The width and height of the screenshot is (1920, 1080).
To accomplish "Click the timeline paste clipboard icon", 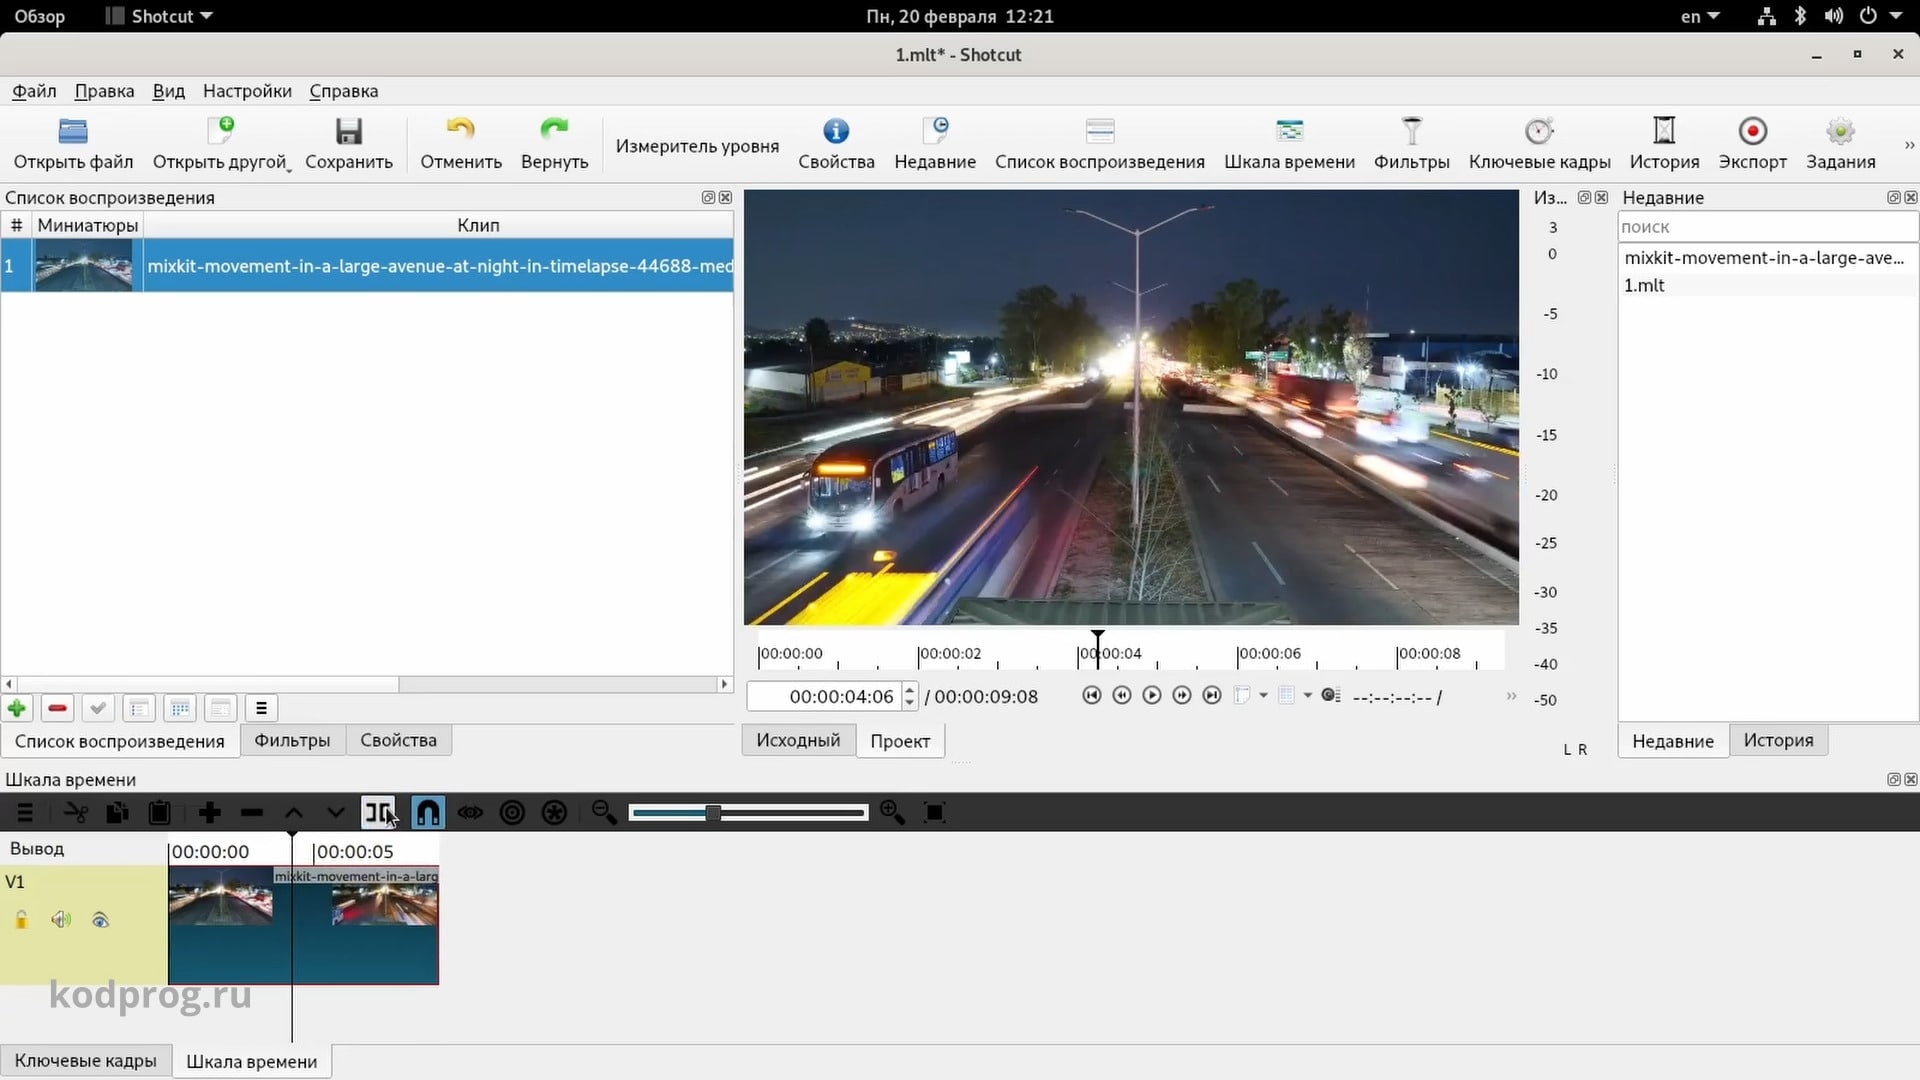I will pos(159,813).
